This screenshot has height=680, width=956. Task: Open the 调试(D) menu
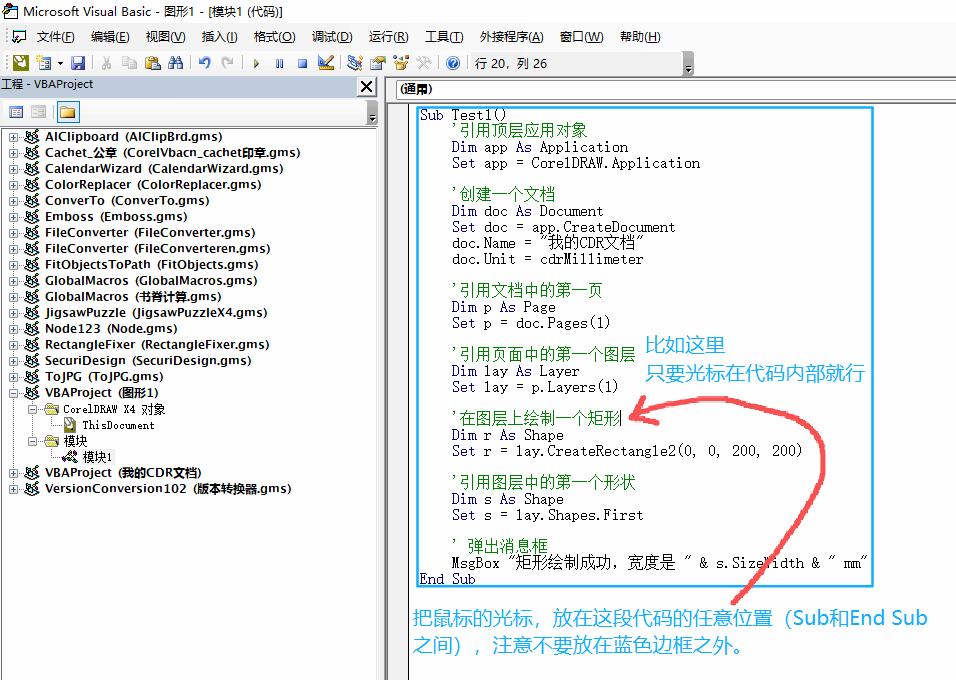tap(332, 37)
